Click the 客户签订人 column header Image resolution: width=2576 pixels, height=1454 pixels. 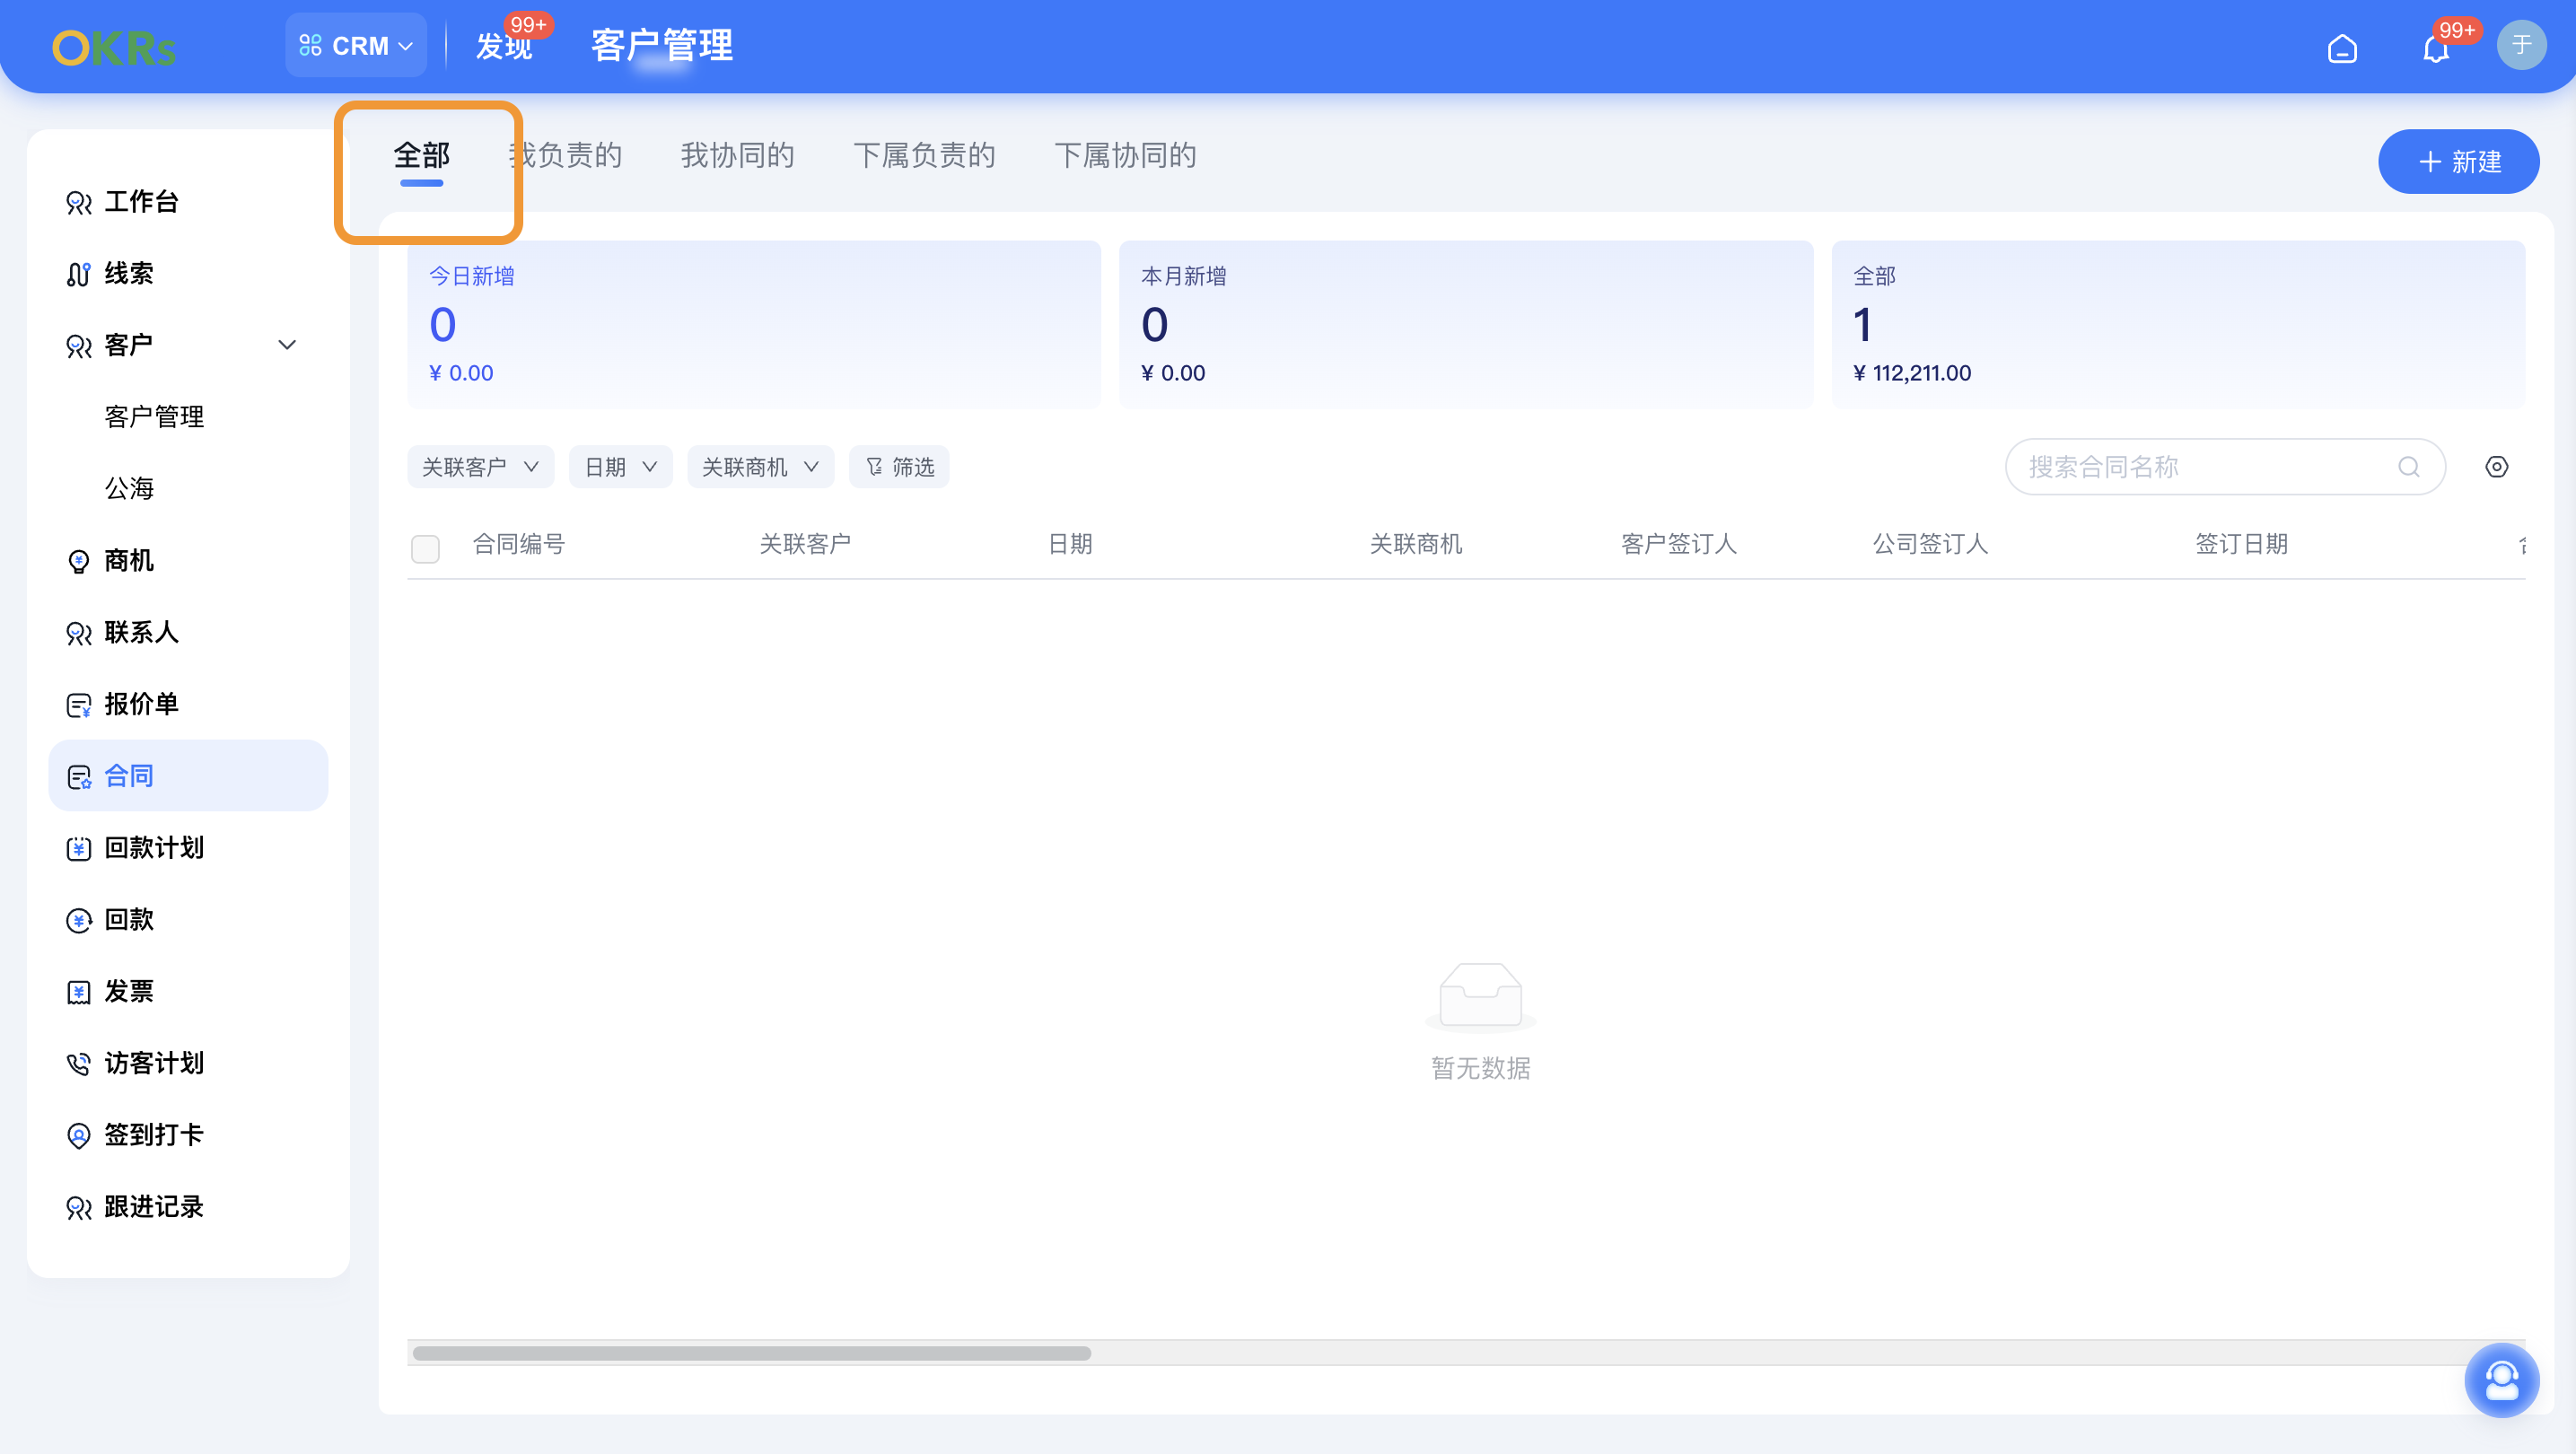[x=1679, y=544]
